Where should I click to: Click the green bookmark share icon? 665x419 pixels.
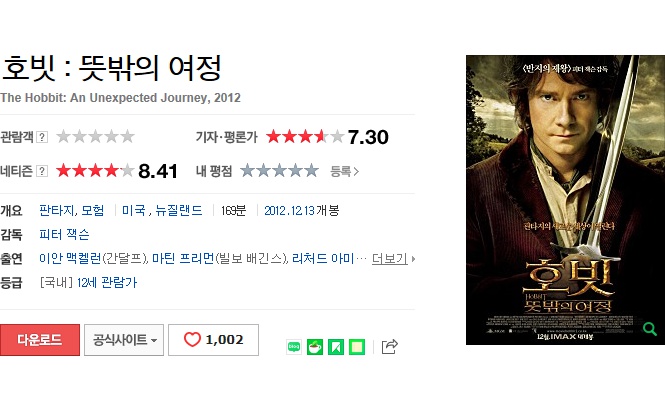(x=335, y=347)
